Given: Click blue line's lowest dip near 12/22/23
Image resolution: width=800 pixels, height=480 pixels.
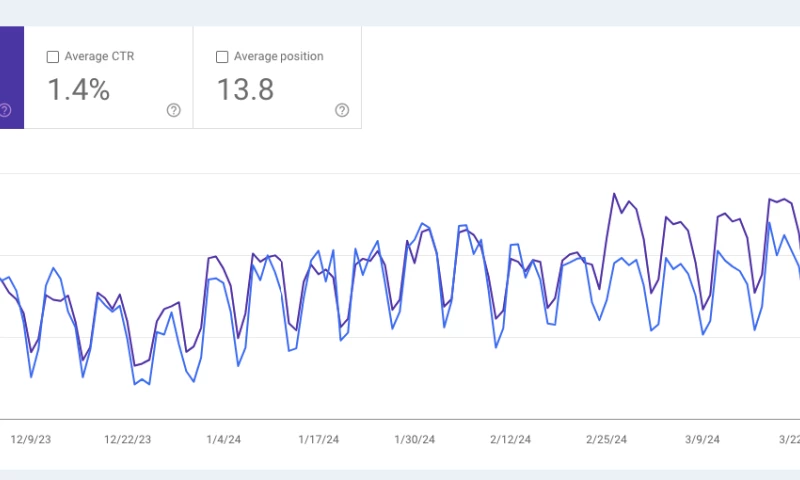Looking at the screenshot, I should (134, 384).
